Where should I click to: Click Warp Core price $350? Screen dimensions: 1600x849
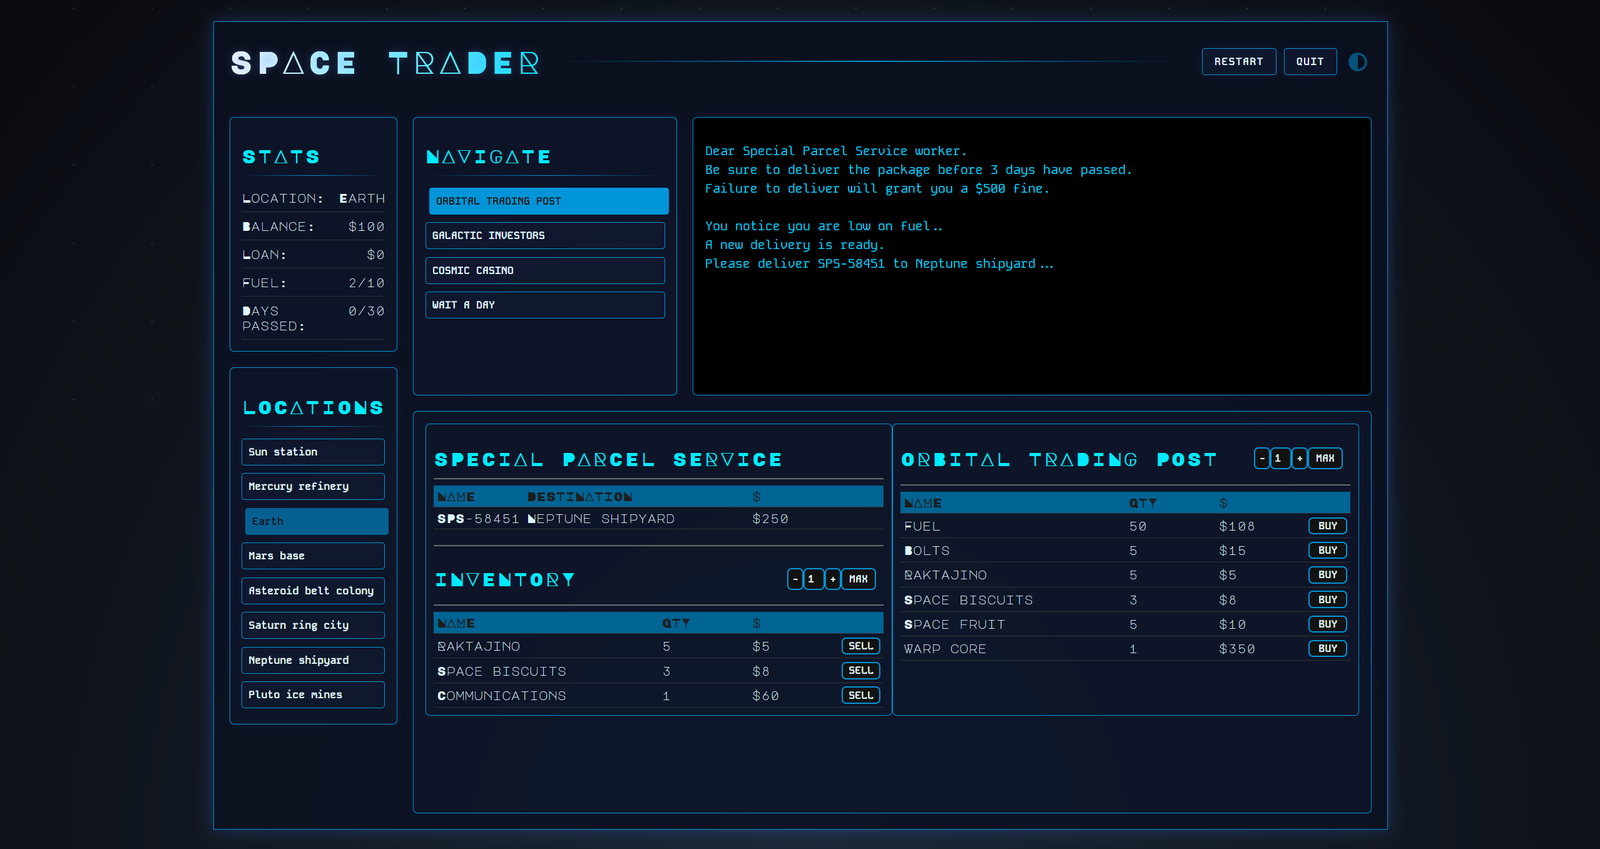tap(1237, 649)
